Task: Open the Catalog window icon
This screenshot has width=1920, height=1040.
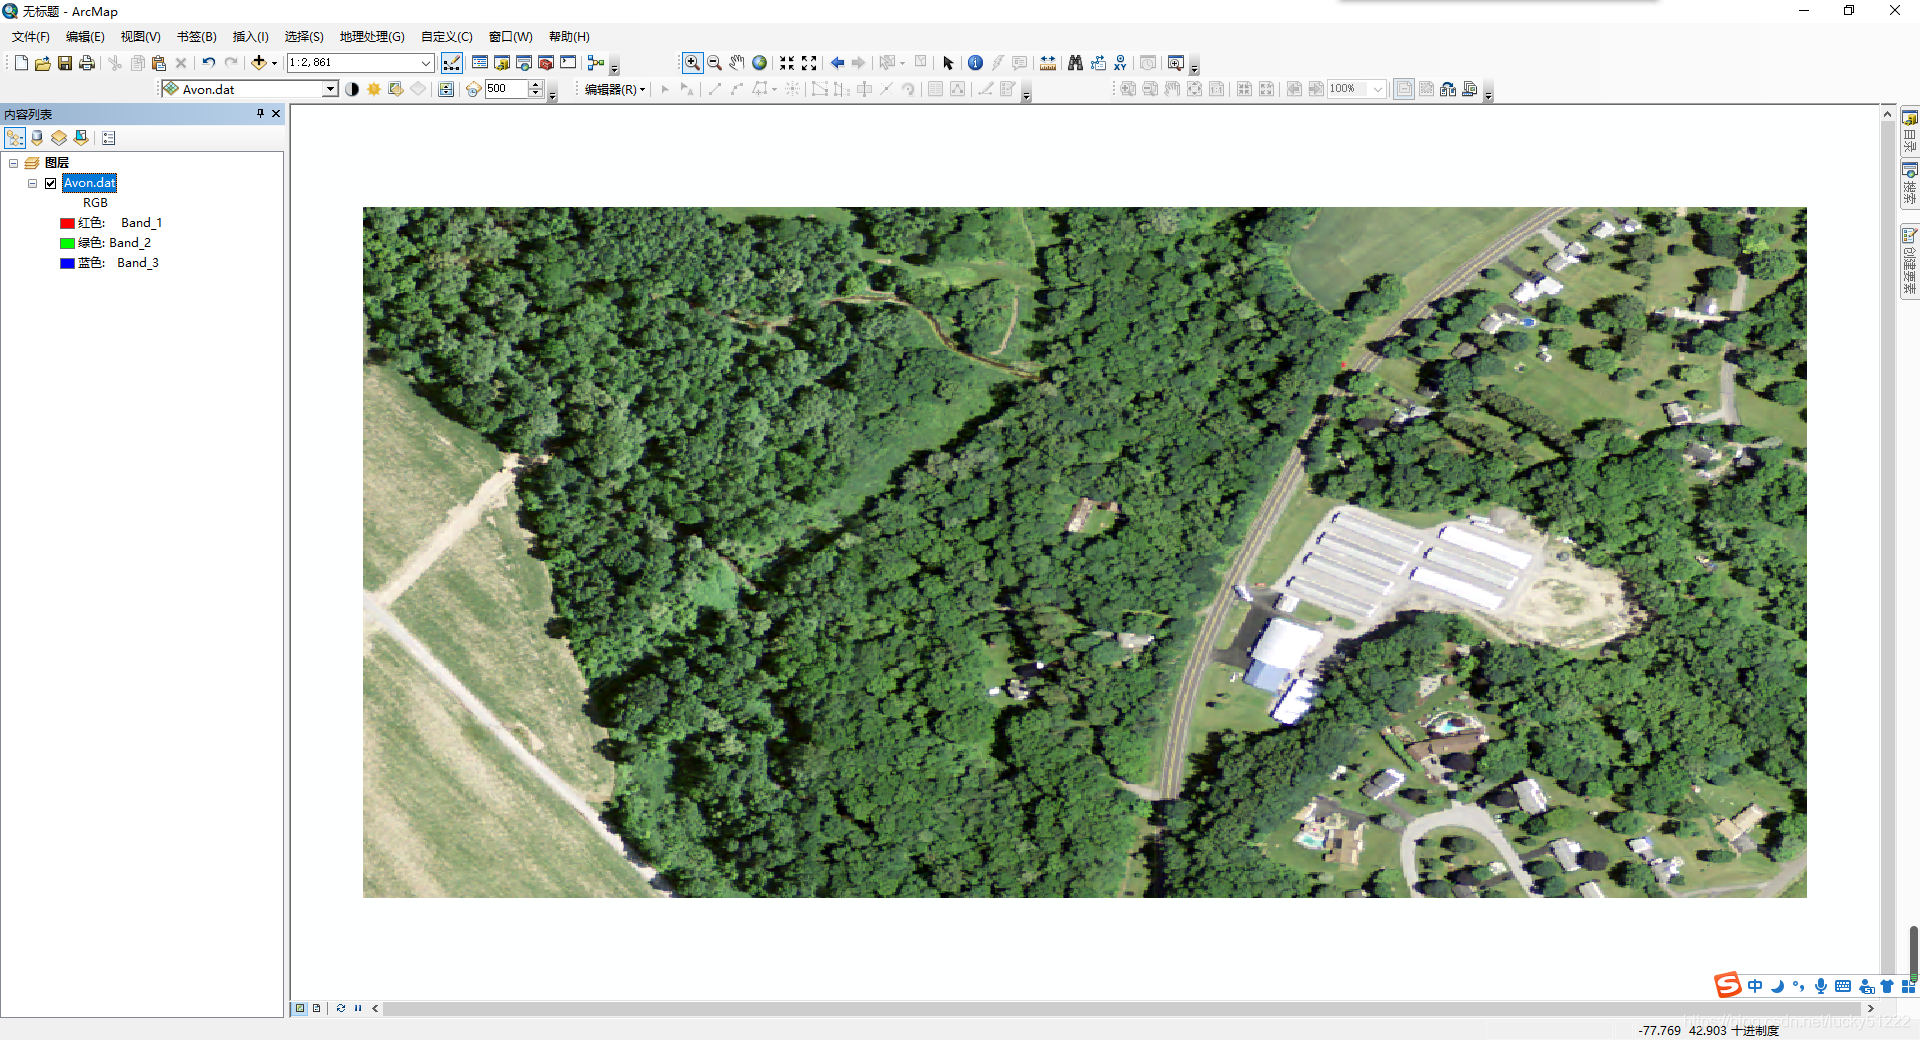Action: point(502,63)
